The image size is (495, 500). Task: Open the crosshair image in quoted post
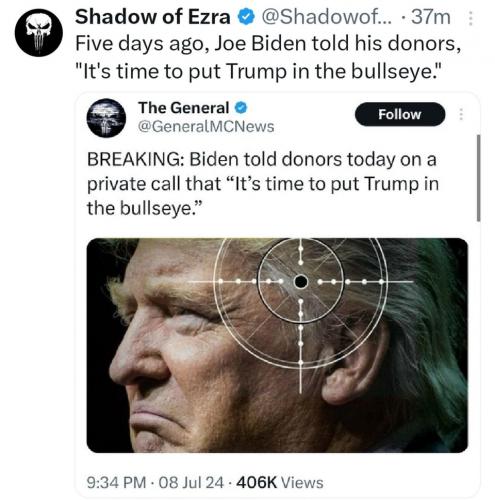coord(277,345)
